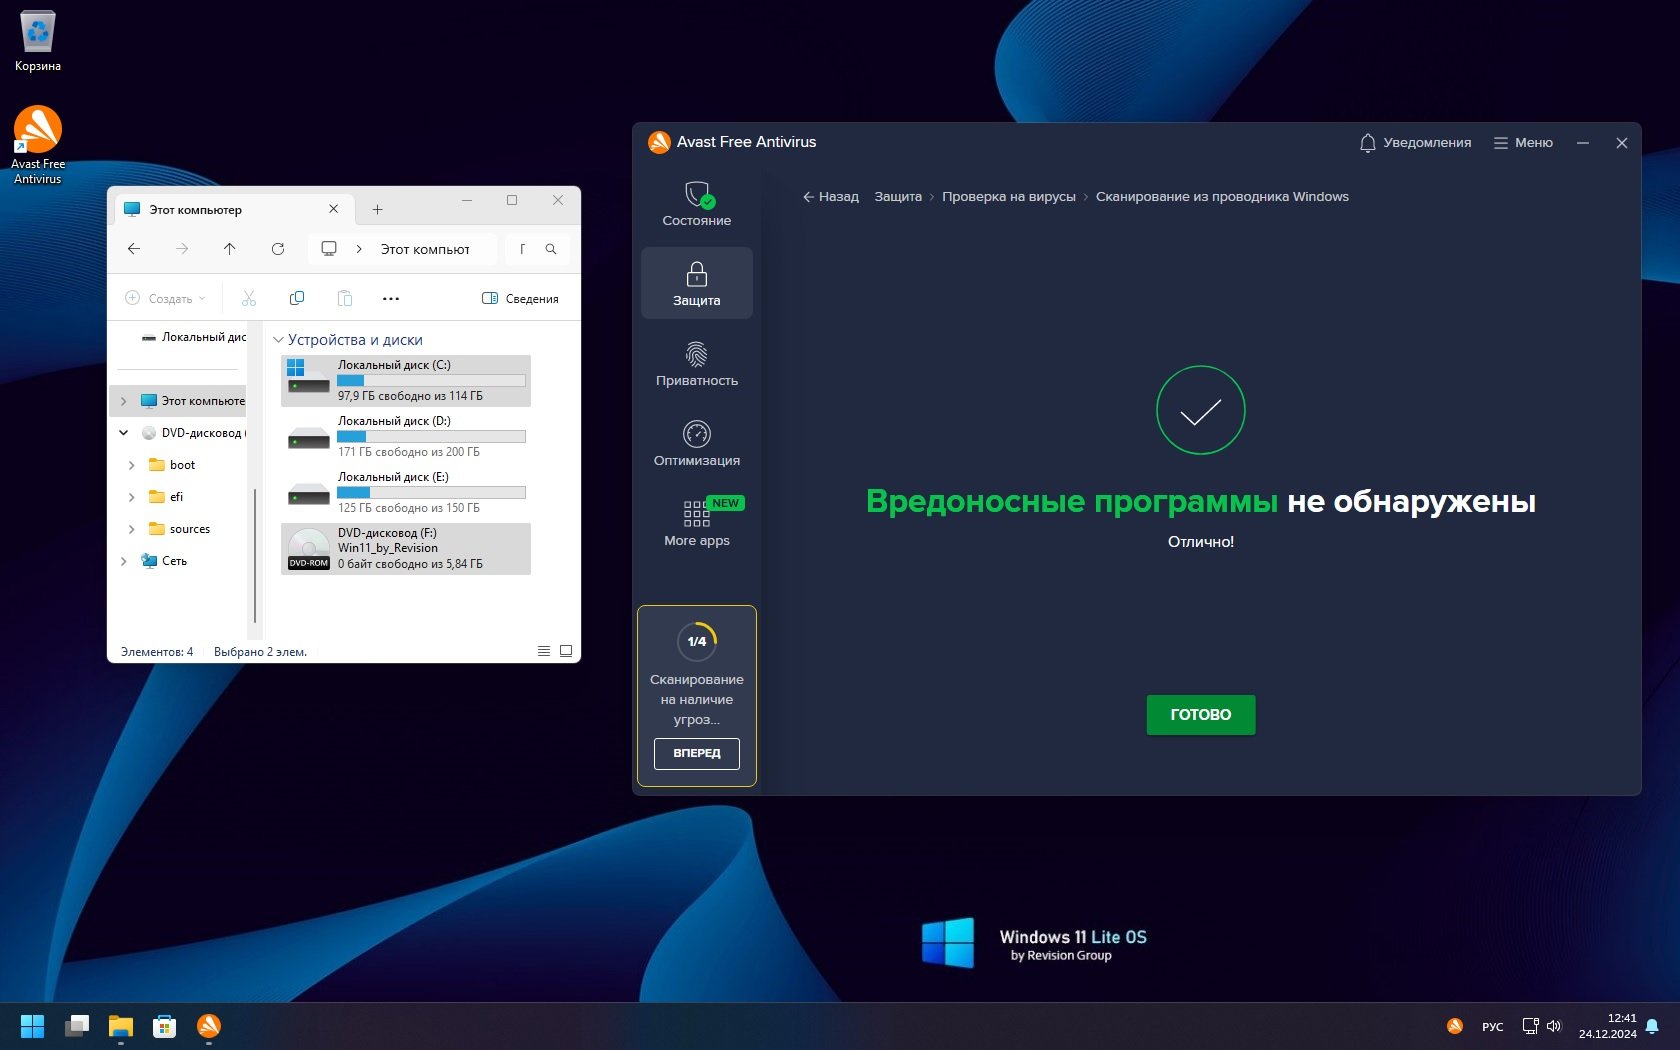
Task: Select Локальный диск (E:)
Action: point(406,493)
